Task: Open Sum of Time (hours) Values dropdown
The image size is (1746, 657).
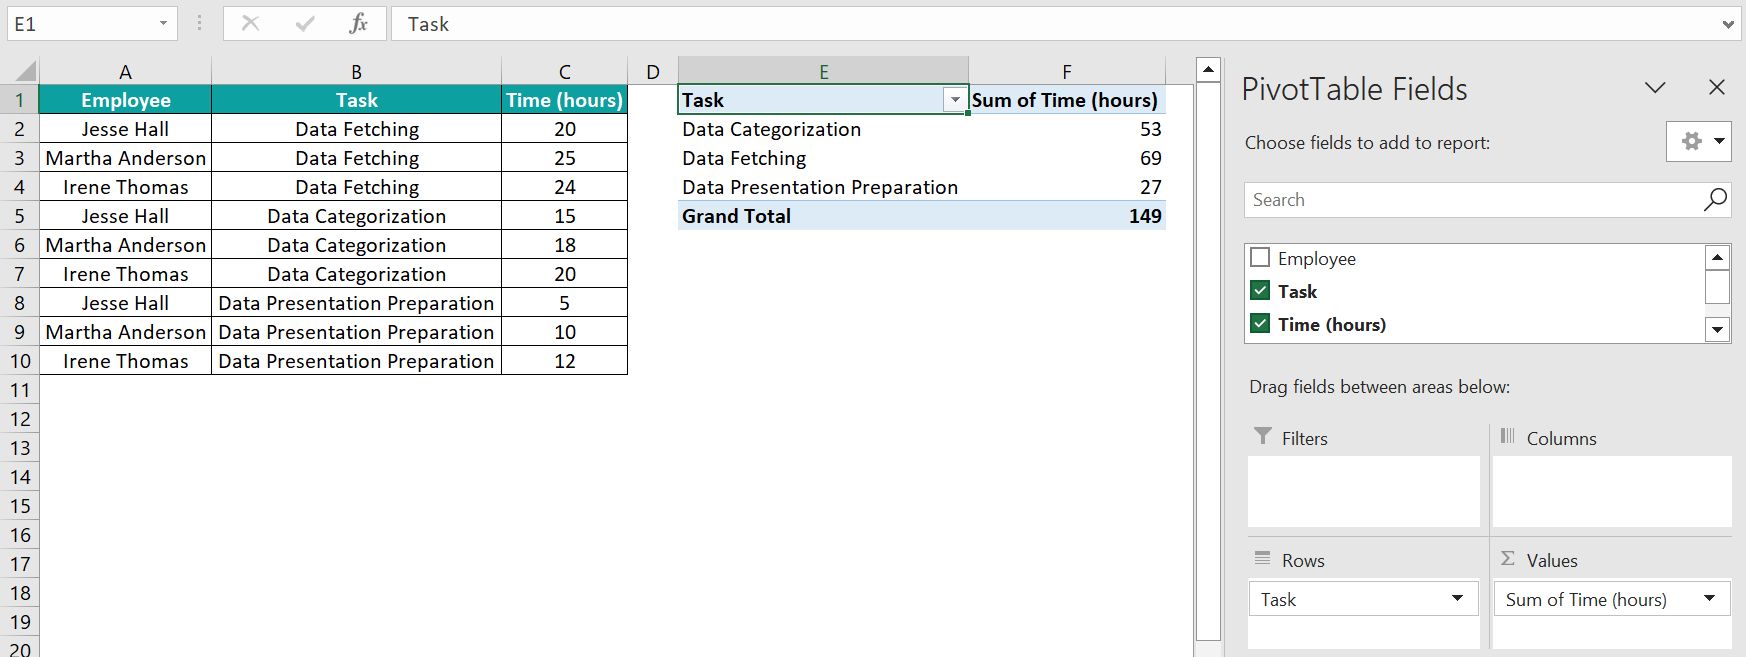Action: pos(1709,599)
